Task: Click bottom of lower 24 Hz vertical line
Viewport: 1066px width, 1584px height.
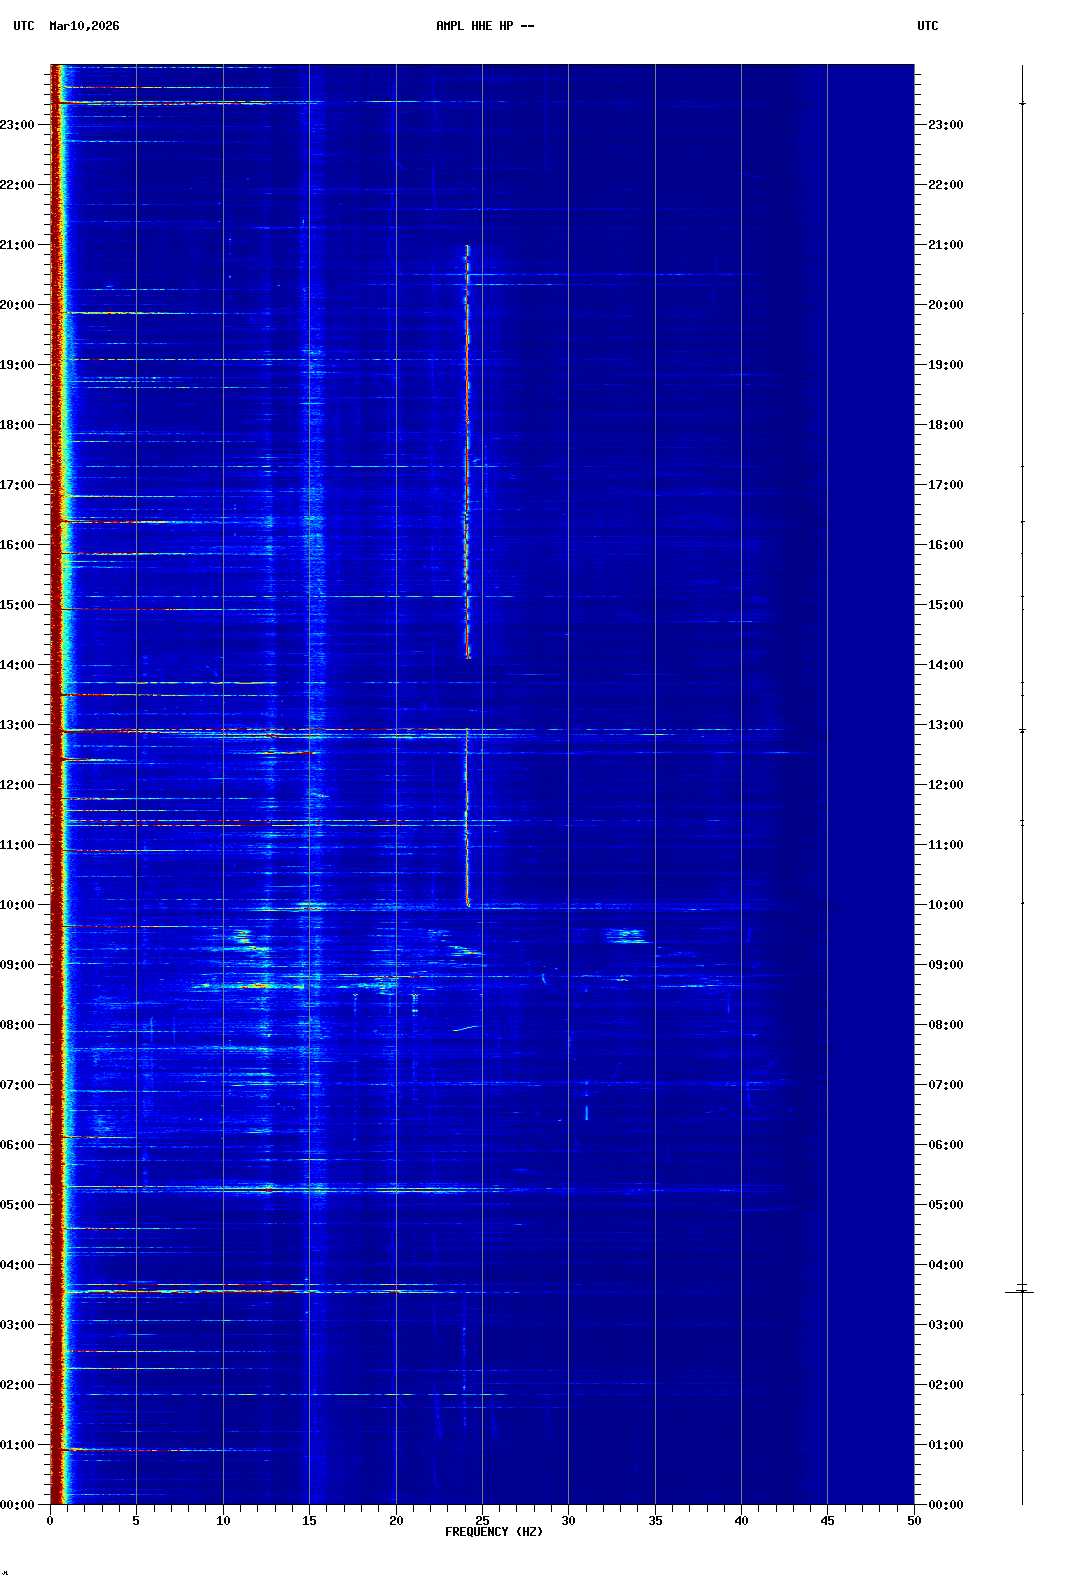Action: coord(467,903)
